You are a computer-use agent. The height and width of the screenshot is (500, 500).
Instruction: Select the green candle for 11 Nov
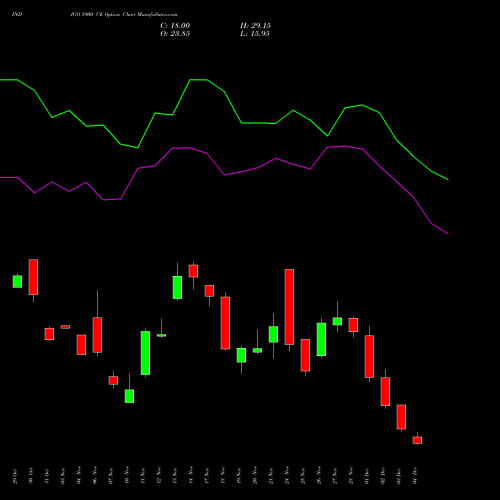pos(145,353)
